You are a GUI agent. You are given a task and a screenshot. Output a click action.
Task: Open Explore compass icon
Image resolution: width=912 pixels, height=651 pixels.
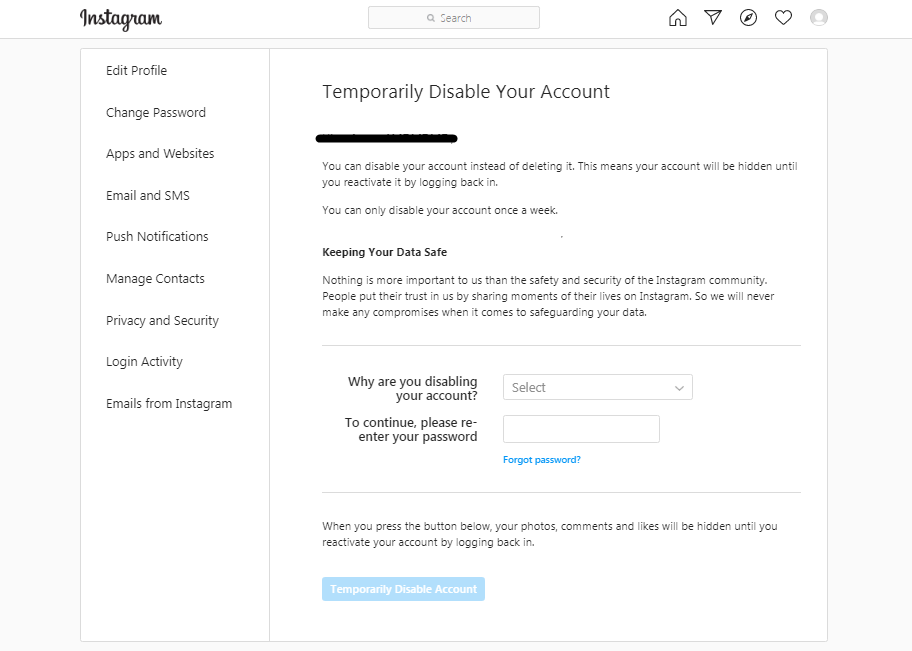[749, 18]
